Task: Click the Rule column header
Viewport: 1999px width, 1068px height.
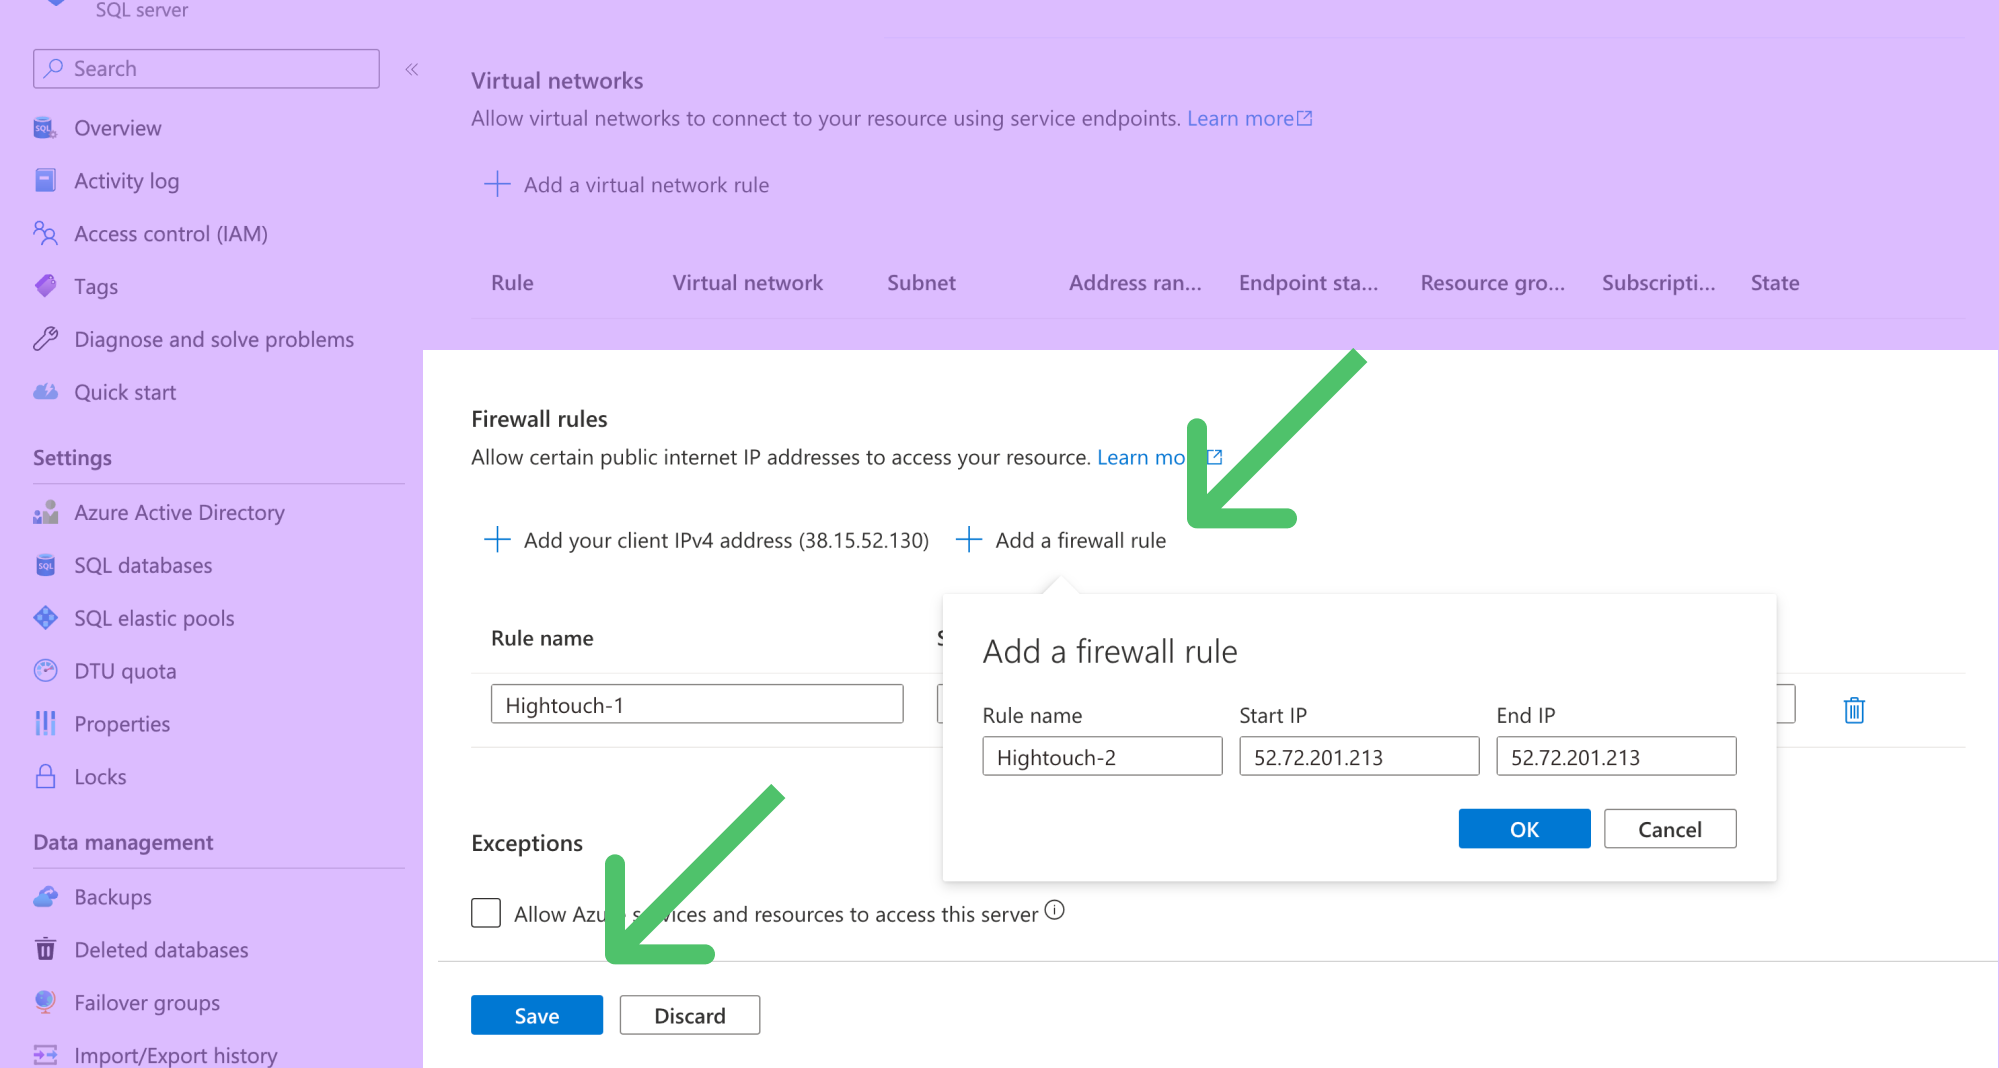Action: click(512, 283)
